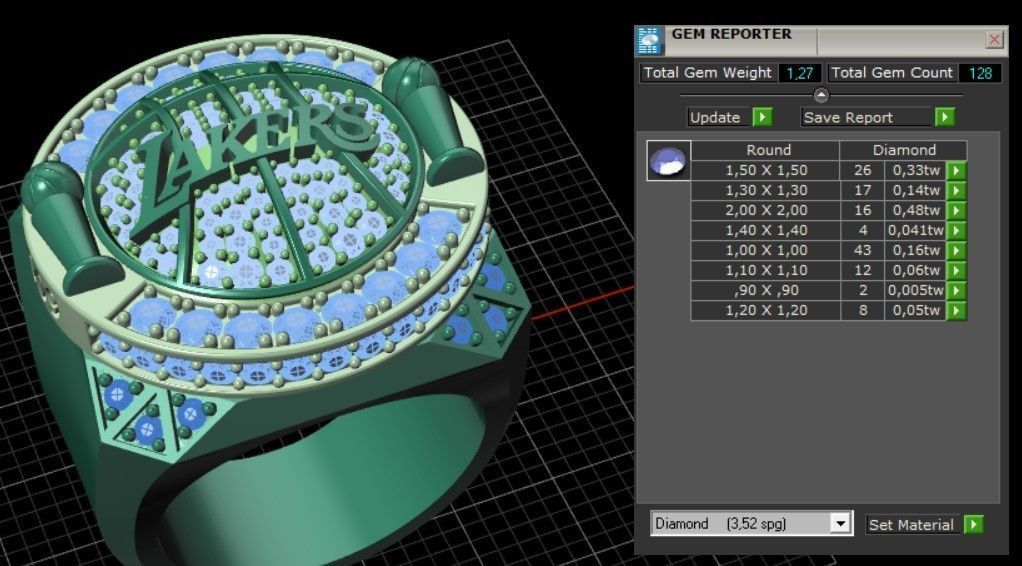Click the weight cell 0,48tw
Image resolution: width=1022 pixels, height=566 pixels.
916,211
